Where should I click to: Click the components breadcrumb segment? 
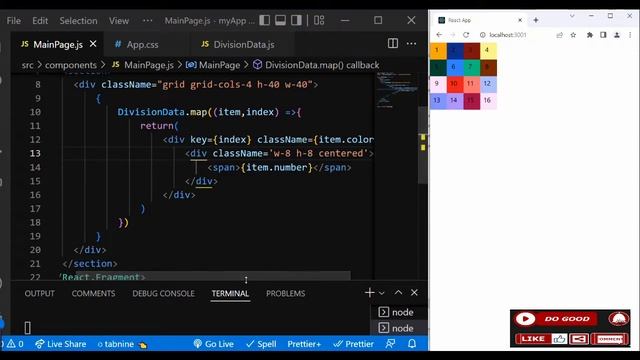[71, 65]
